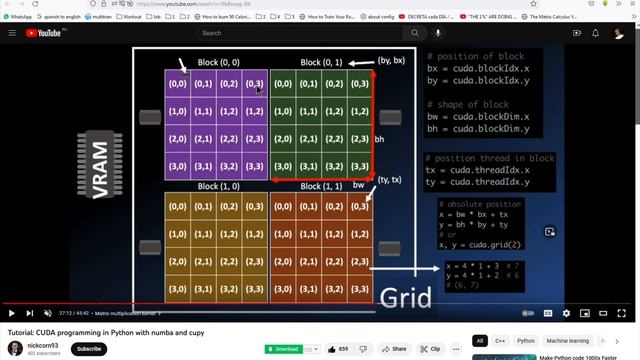Click the overlay icon at the video's right edge
The image size is (640, 360).
[550, 232]
